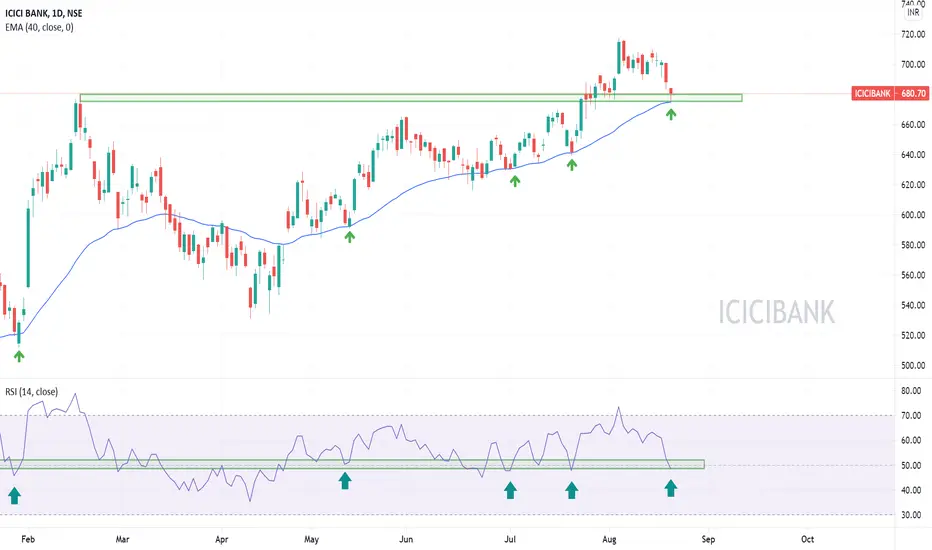The image size is (932, 550).
Task: Click the Oct label on time axis
Action: click(x=807, y=539)
